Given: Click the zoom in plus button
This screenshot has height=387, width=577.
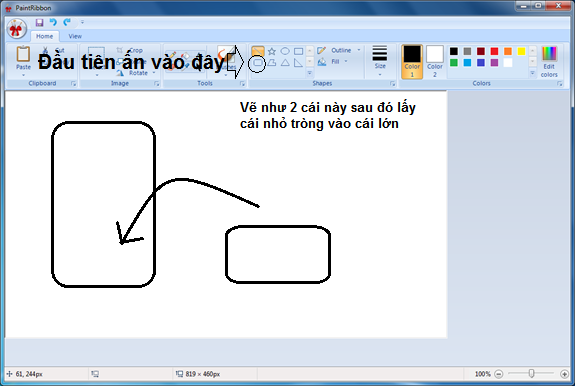Looking at the screenshot, I should point(564,374).
